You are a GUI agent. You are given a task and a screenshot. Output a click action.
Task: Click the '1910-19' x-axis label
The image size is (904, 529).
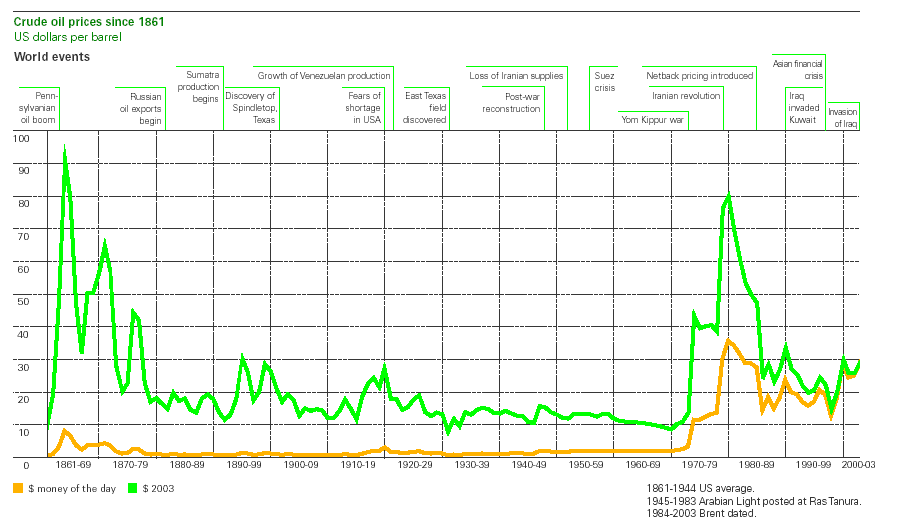click(358, 464)
